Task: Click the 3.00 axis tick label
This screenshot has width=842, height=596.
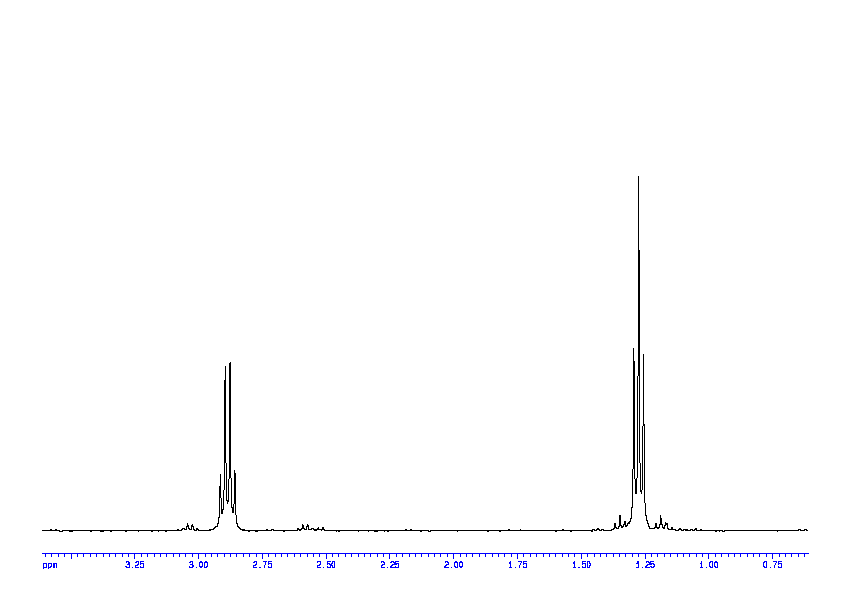Action: (199, 565)
